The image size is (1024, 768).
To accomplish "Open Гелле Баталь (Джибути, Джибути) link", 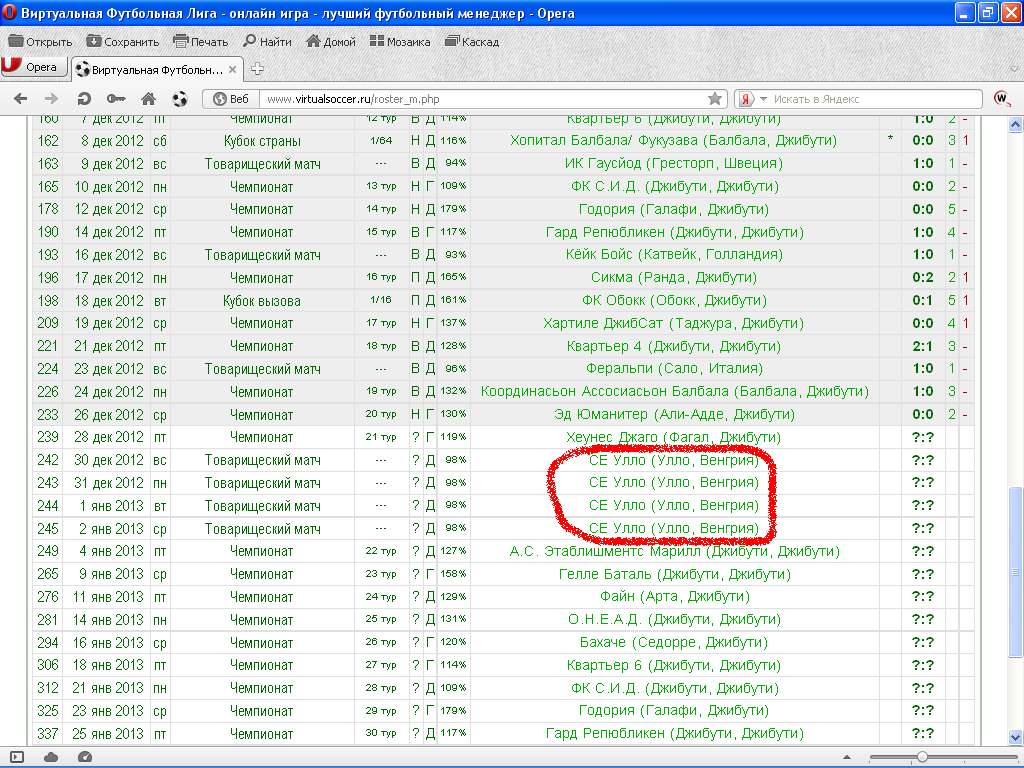I will (x=675, y=574).
